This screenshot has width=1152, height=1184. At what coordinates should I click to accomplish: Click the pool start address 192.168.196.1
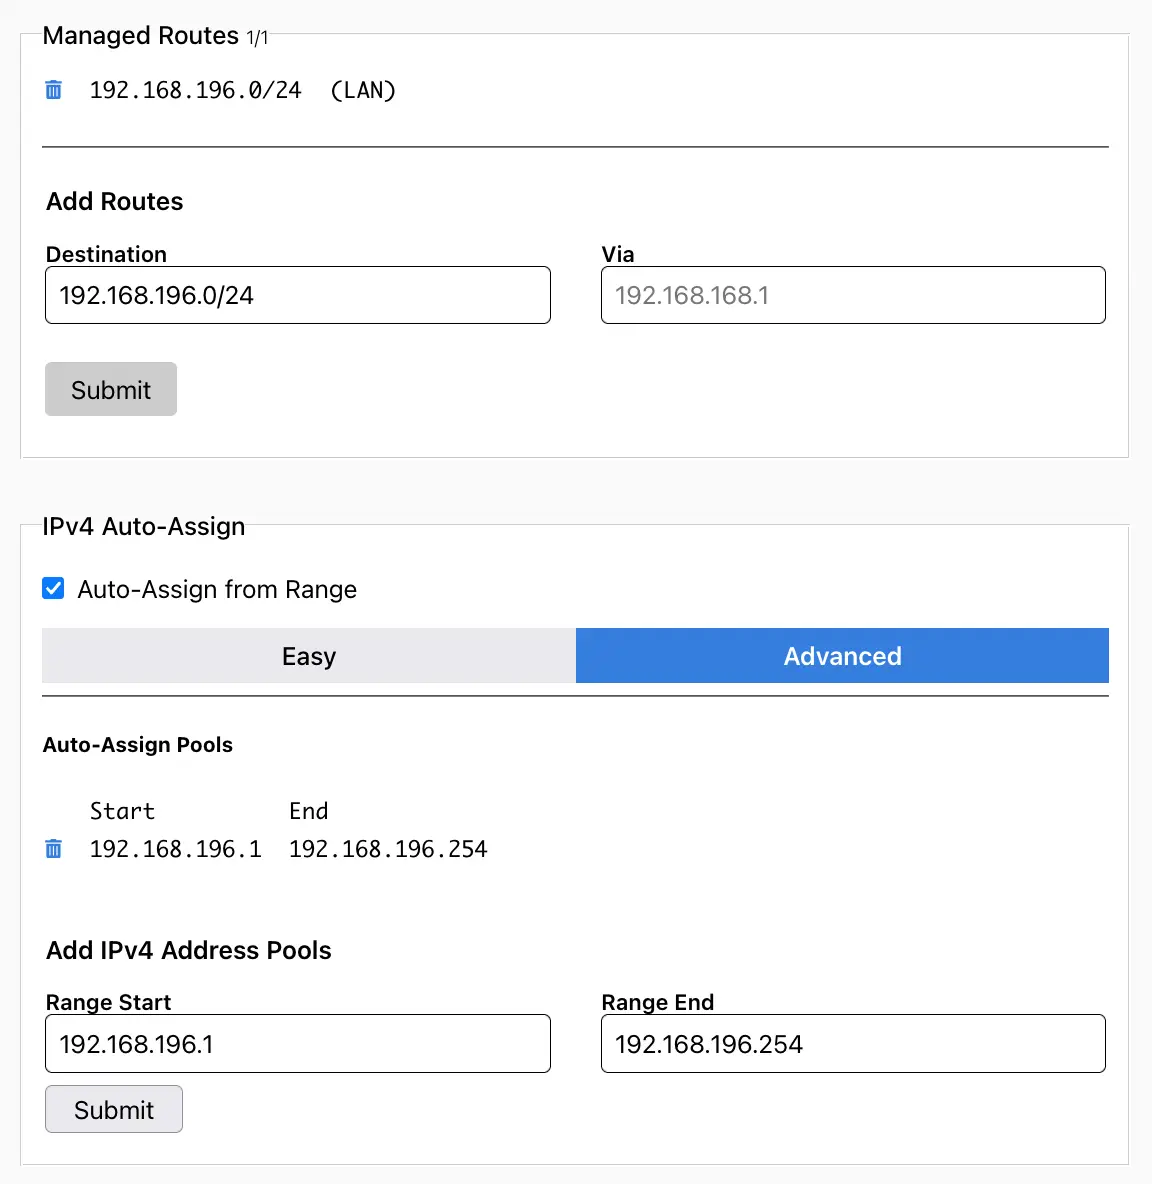176,849
